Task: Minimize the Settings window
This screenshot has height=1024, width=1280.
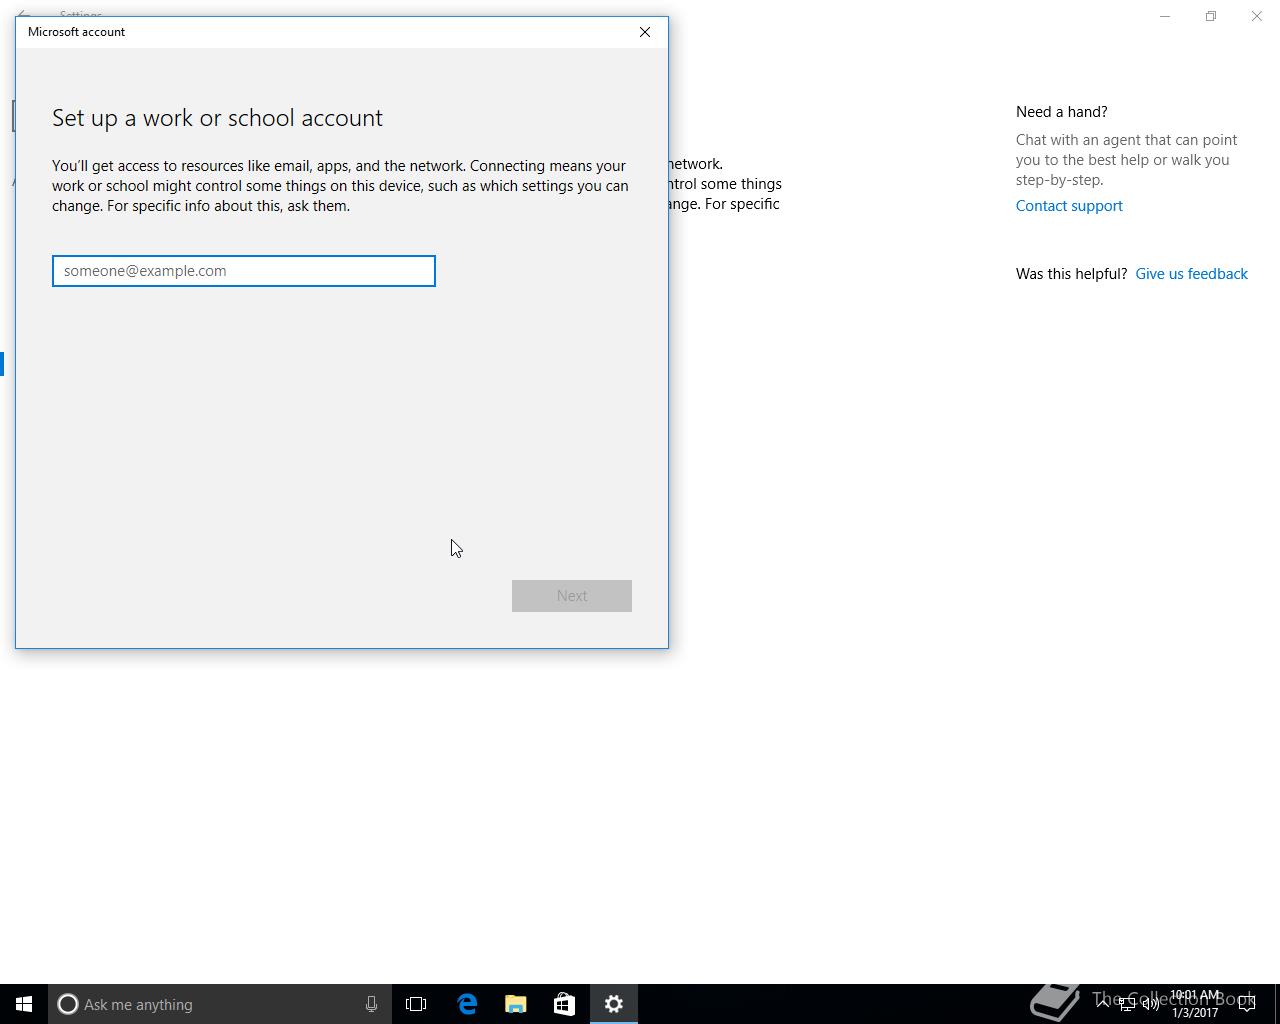Action: tap(1165, 16)
